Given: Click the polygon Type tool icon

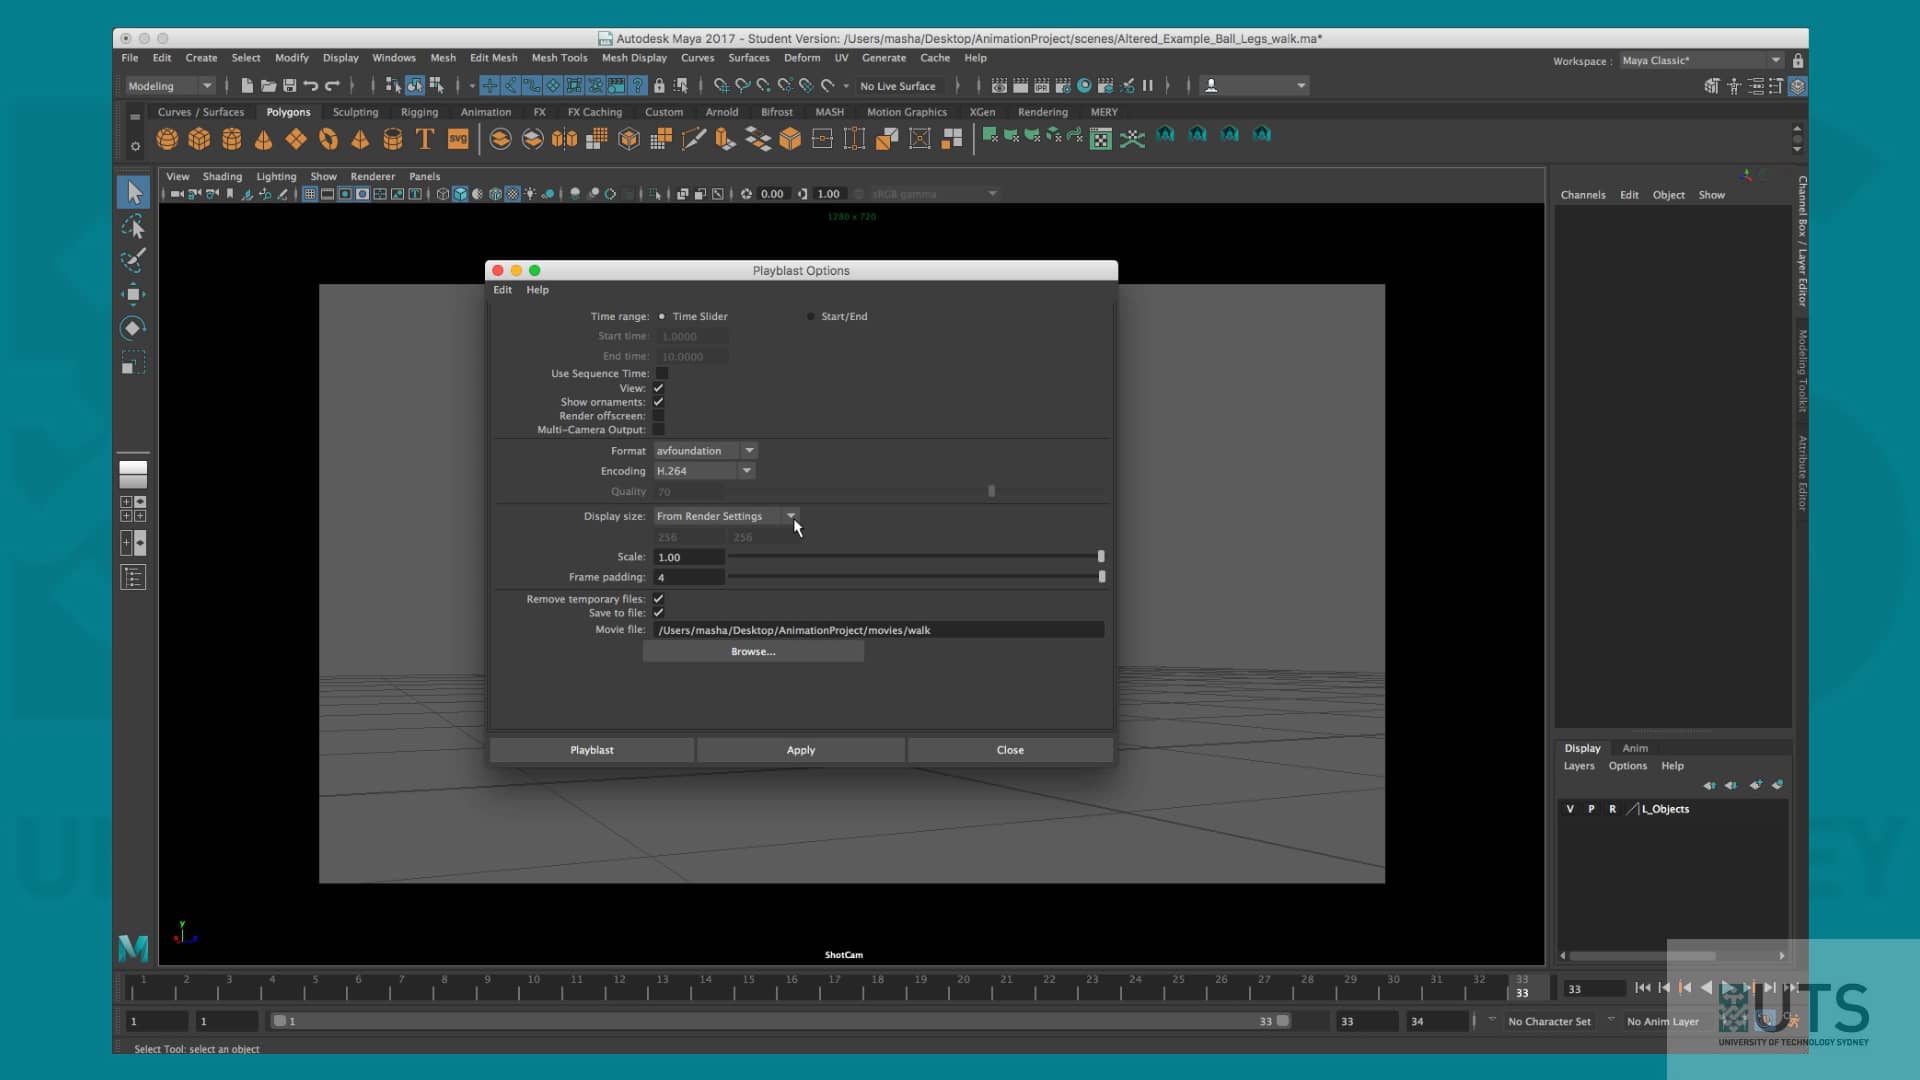Looking at the screenshot, I should 425,139.
